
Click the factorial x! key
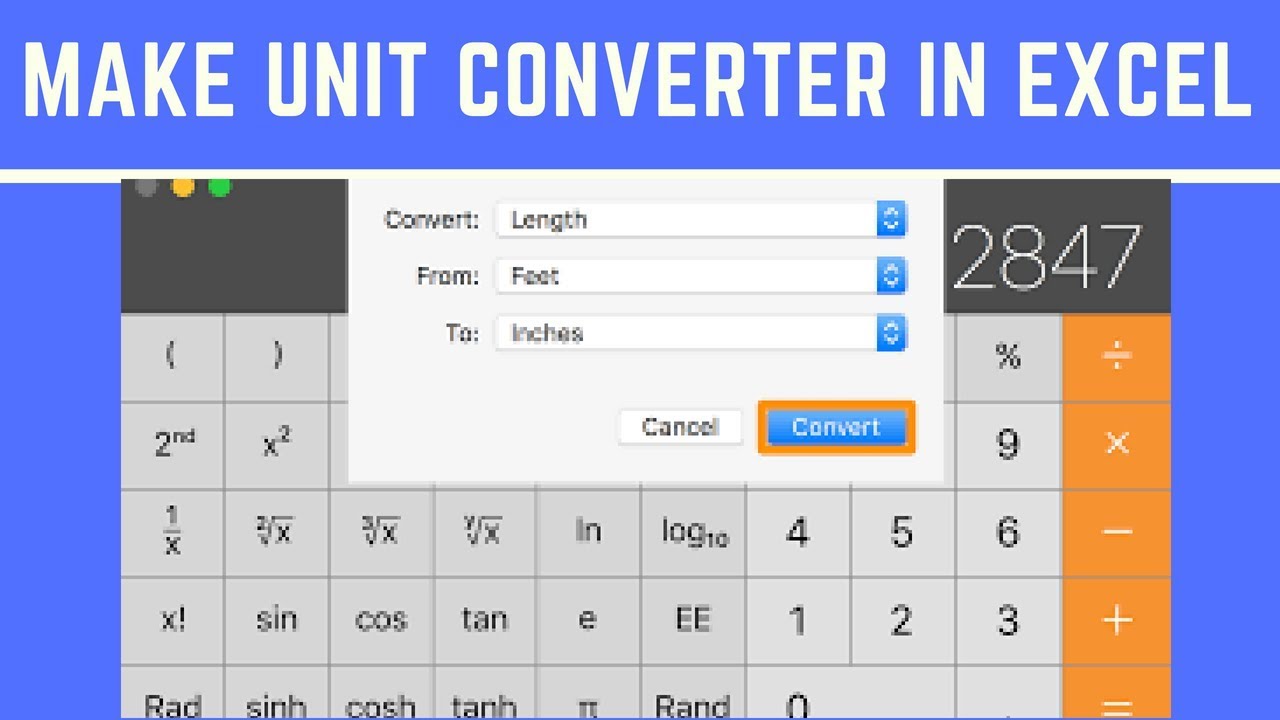[172, 620]
